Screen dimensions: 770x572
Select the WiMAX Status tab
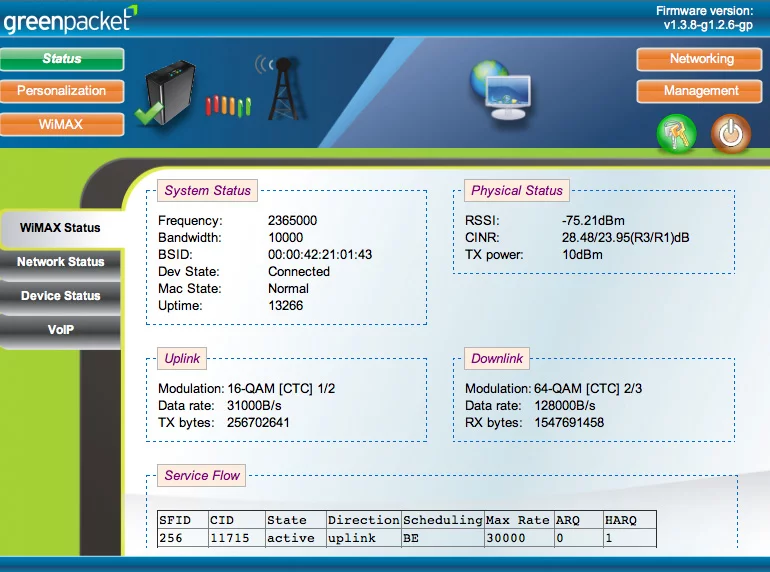[60, 228]
